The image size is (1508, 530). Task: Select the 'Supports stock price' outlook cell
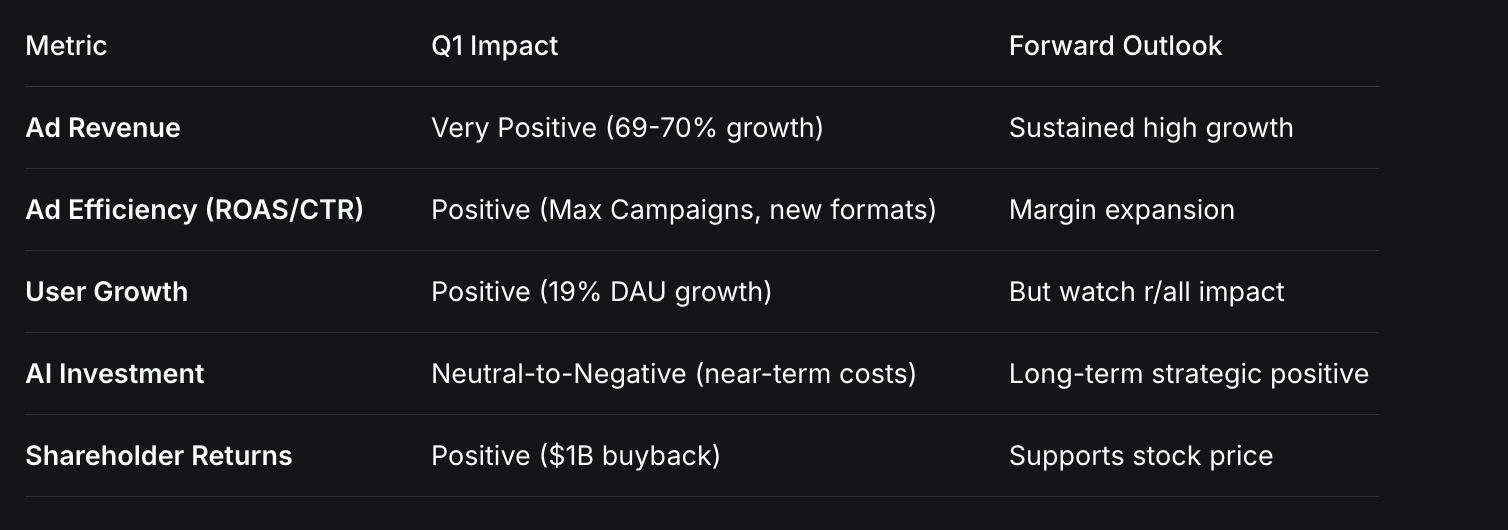[1140, 456]
